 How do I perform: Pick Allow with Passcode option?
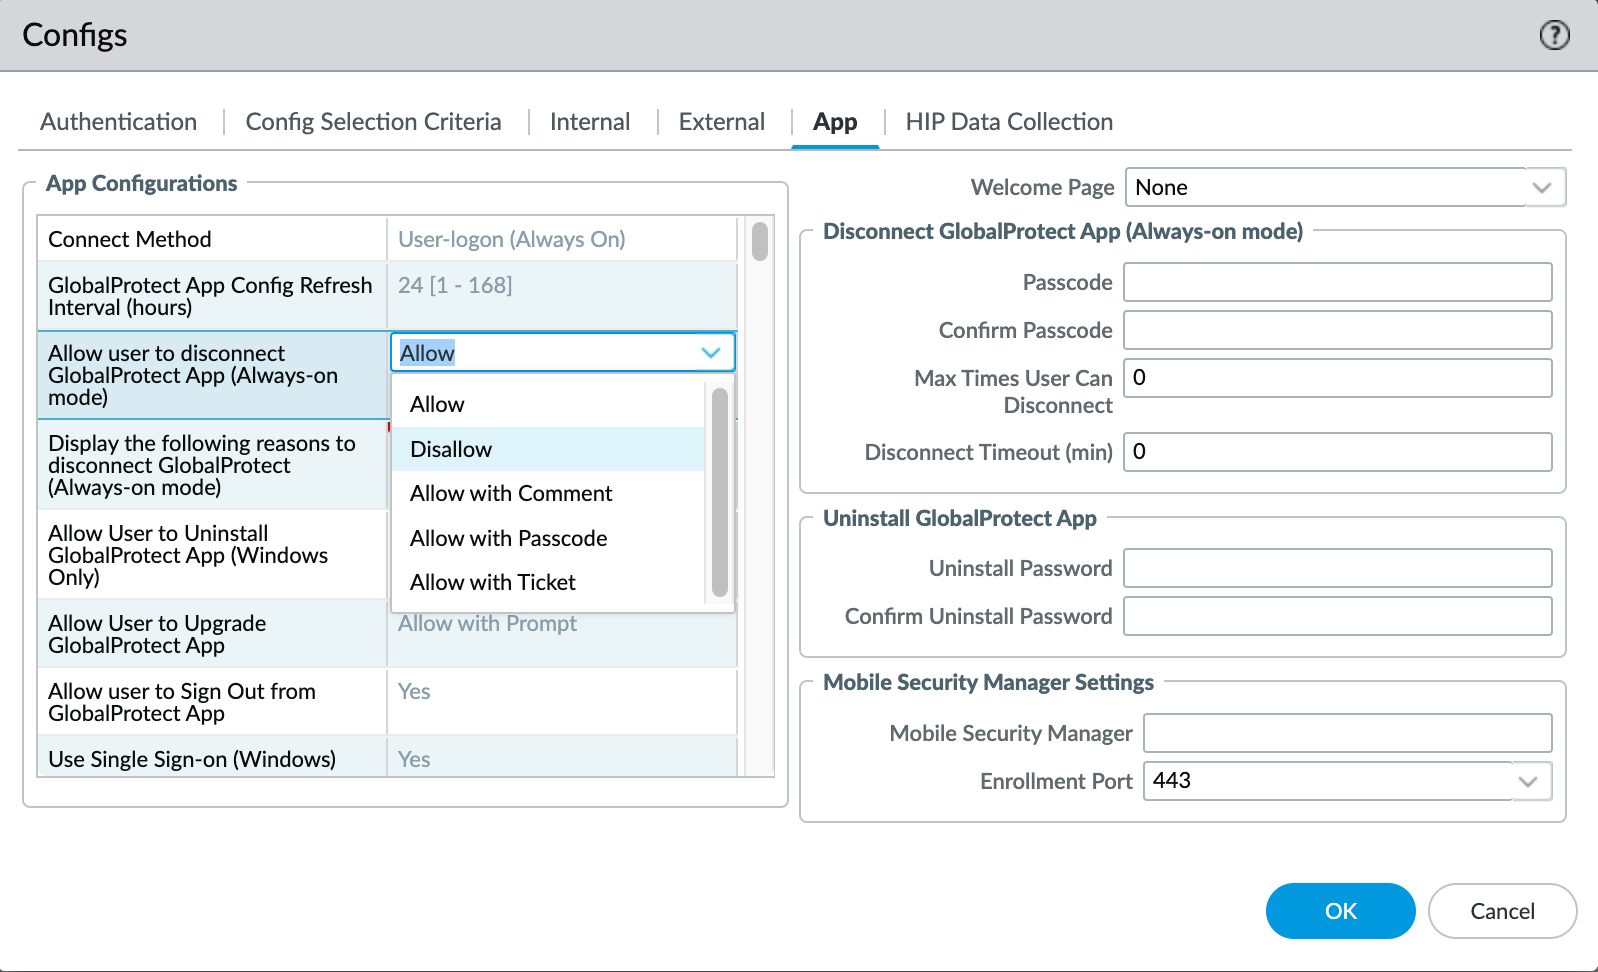[548, 538]
